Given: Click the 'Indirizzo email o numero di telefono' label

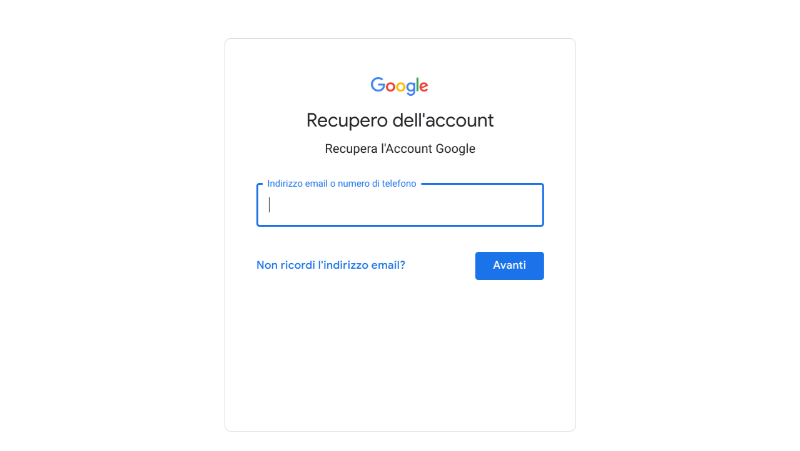Looking at the screenshot, I should click(x=341, y=184).
